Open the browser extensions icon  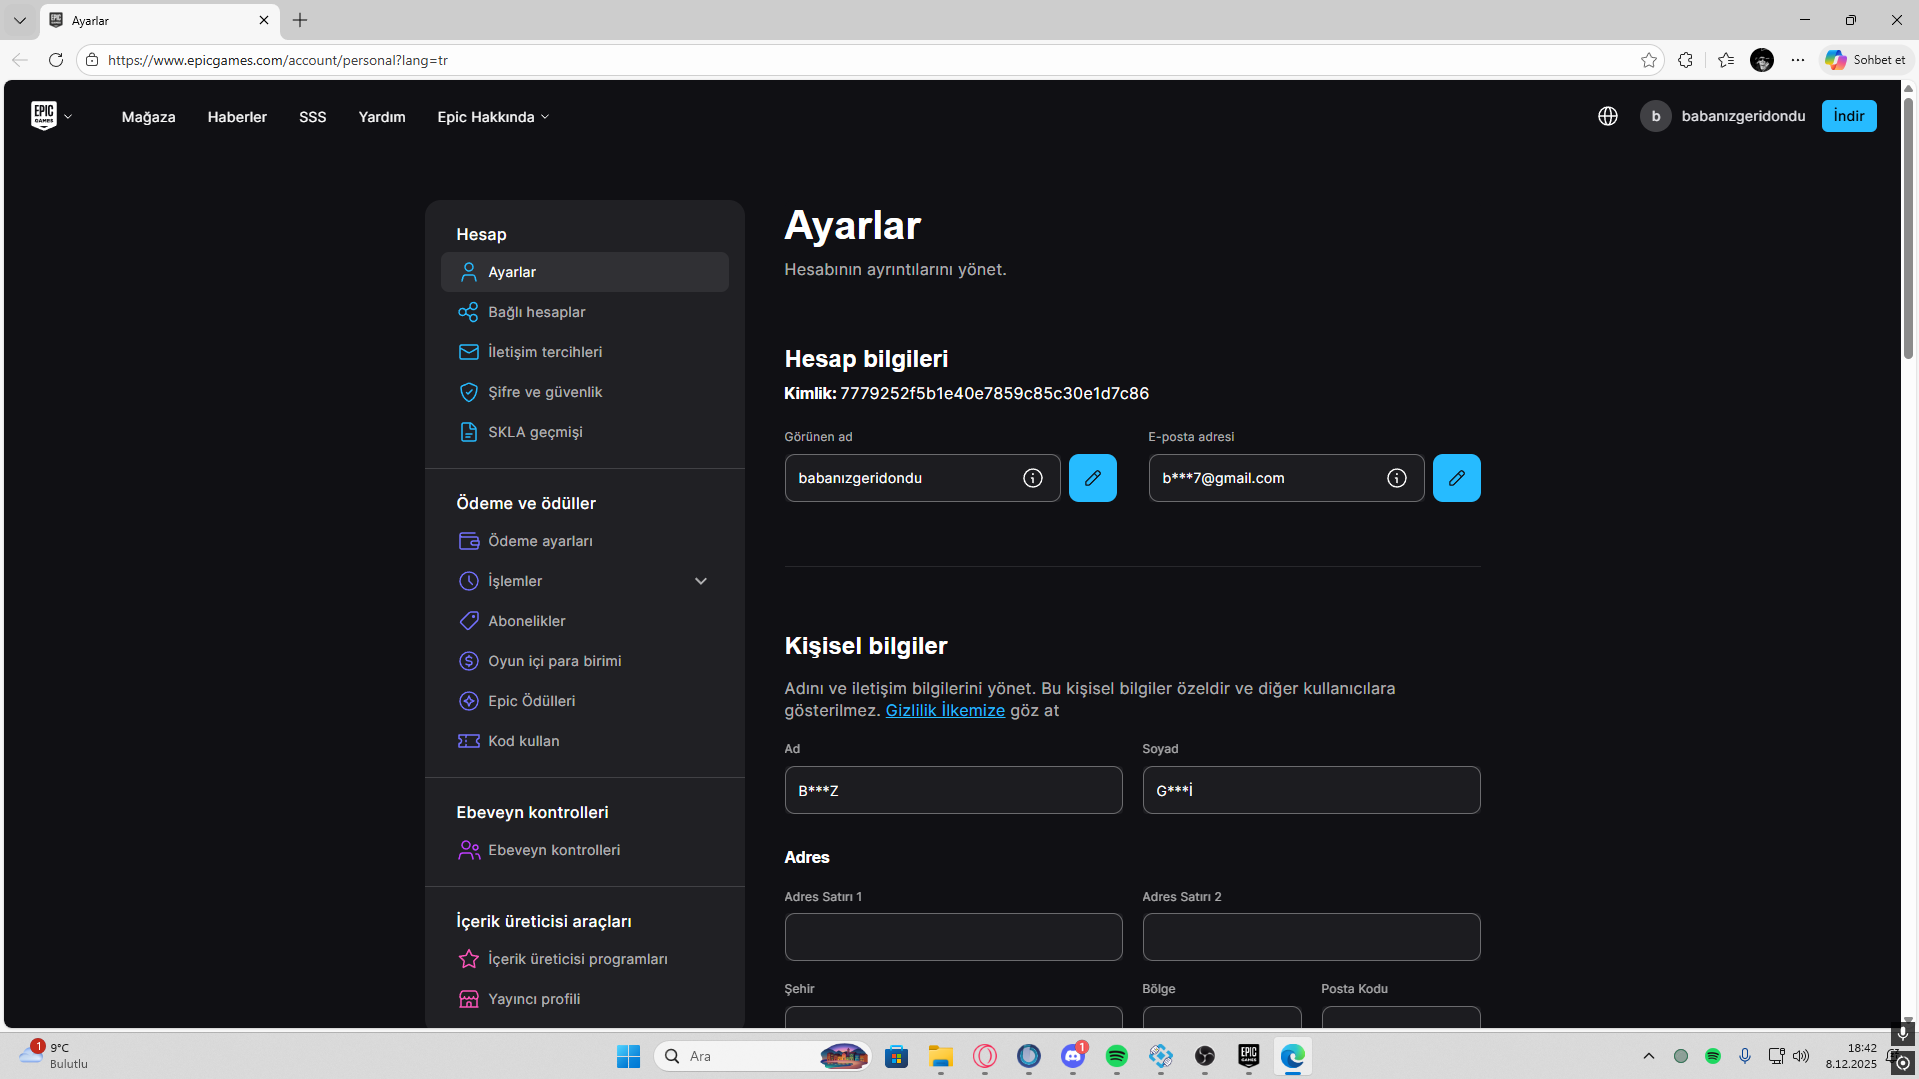(x=1686, y=60)
